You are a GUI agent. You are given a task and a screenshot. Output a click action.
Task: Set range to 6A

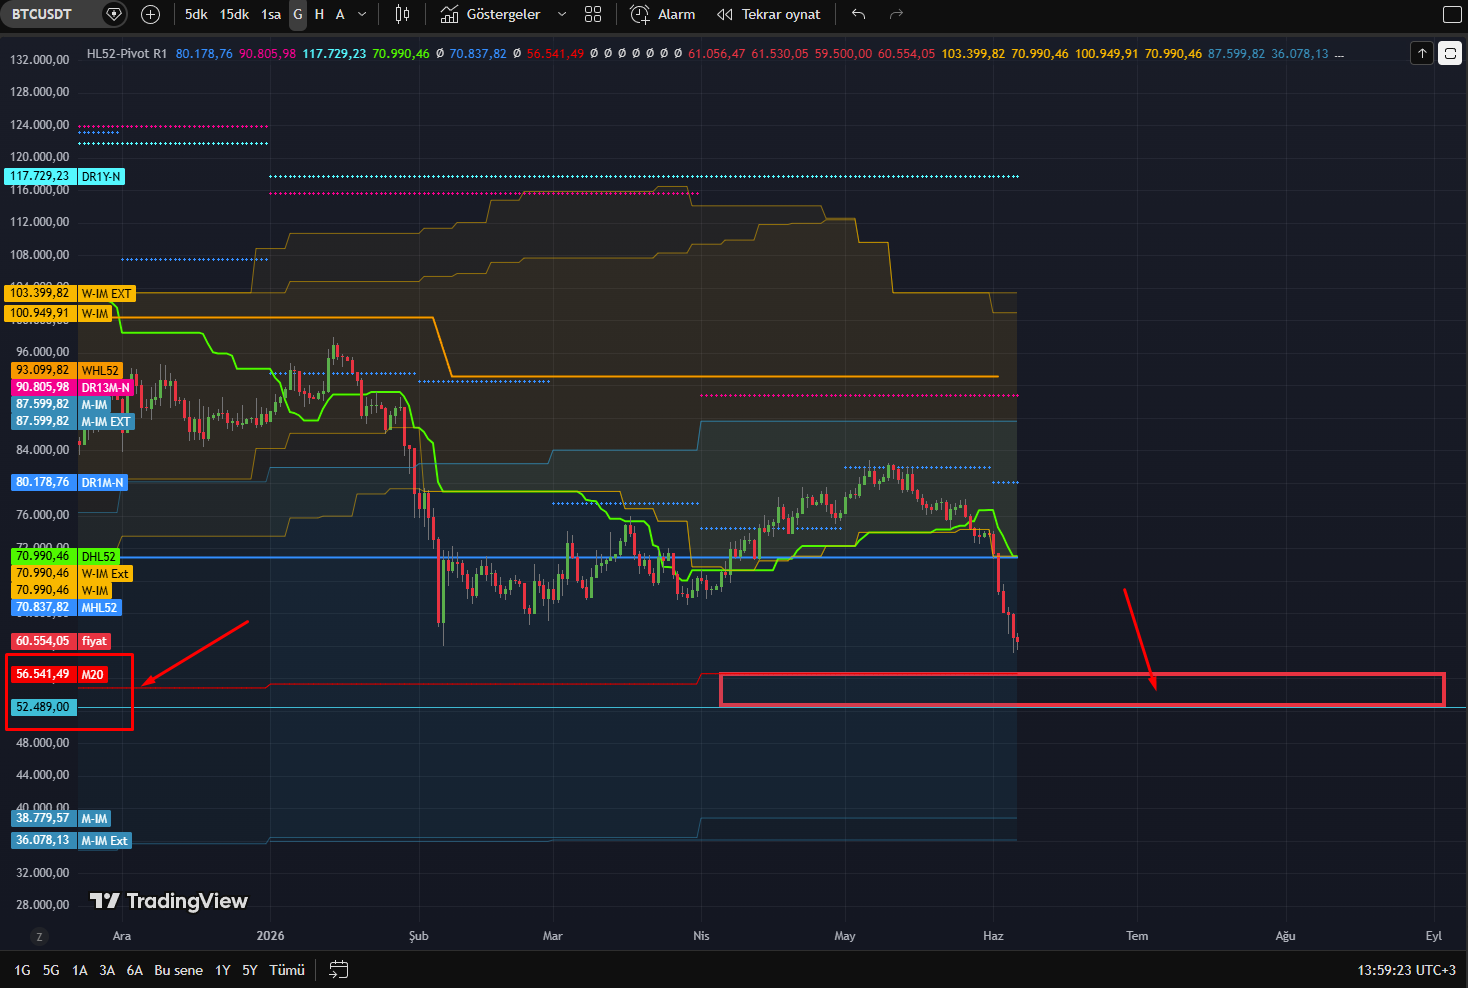click(x=135, y=970)
